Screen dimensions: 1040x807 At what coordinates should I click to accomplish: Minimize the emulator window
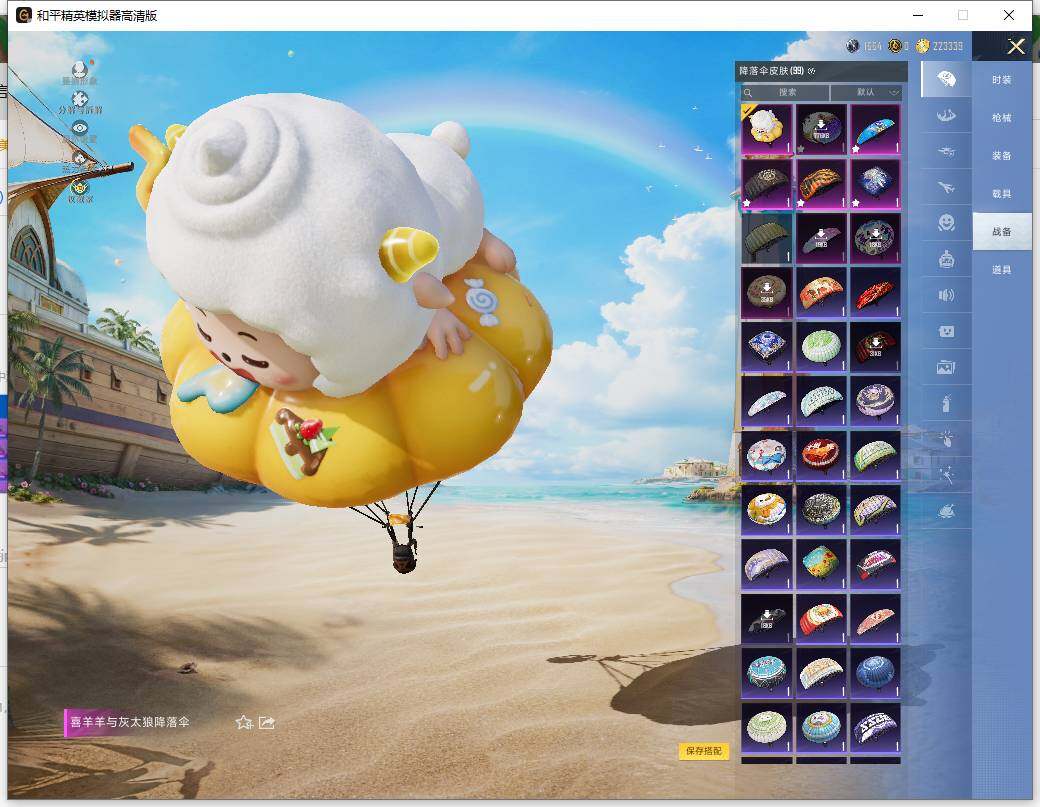coord(918,15)
